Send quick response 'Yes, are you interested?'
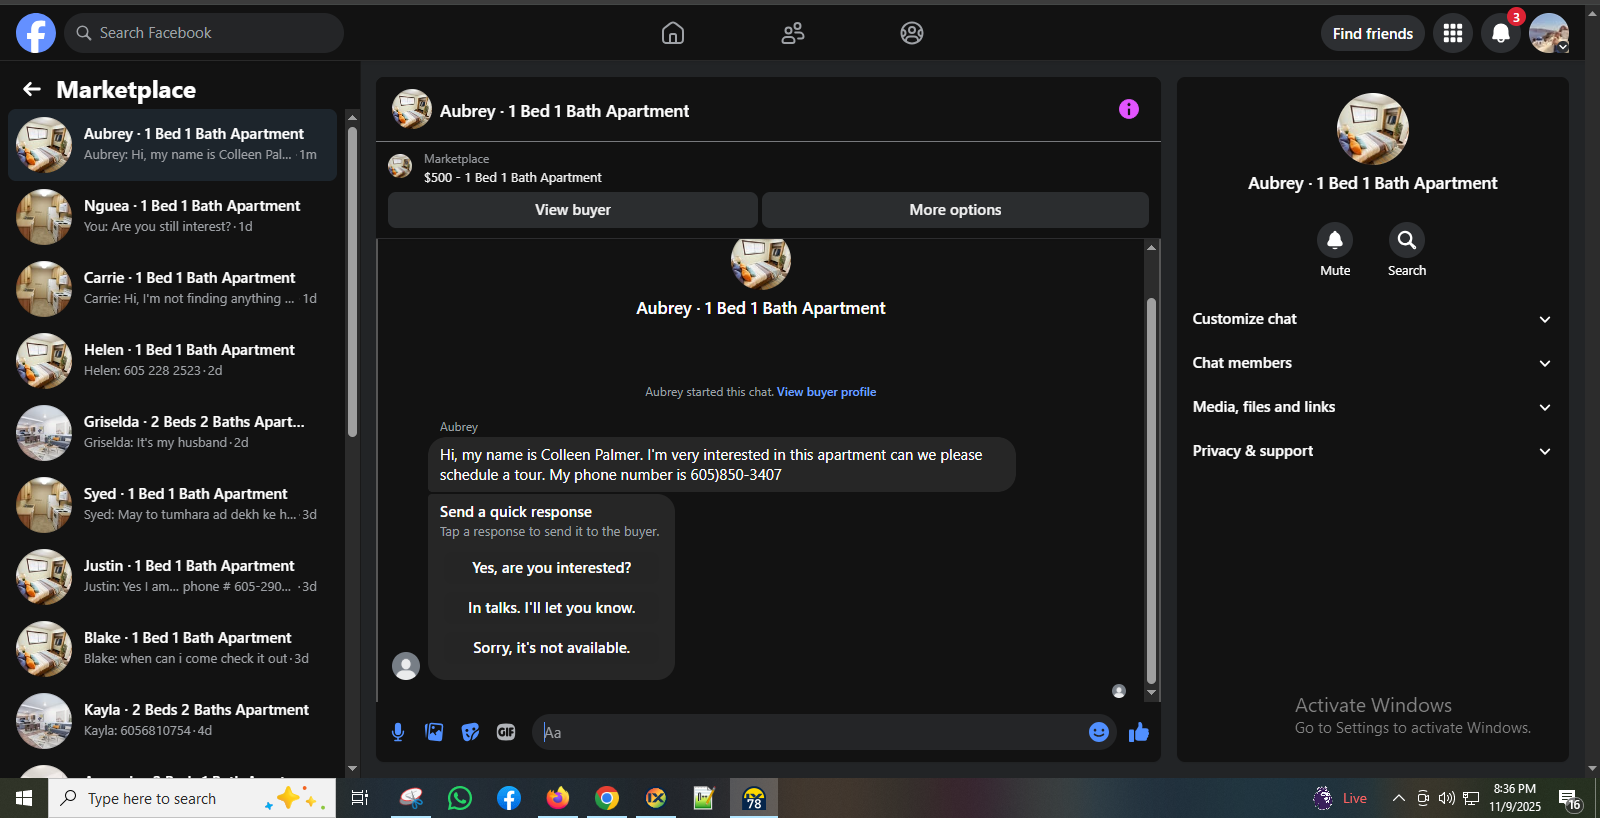The height and width of the screenshot is (818, 1600). tap(552, 568)
